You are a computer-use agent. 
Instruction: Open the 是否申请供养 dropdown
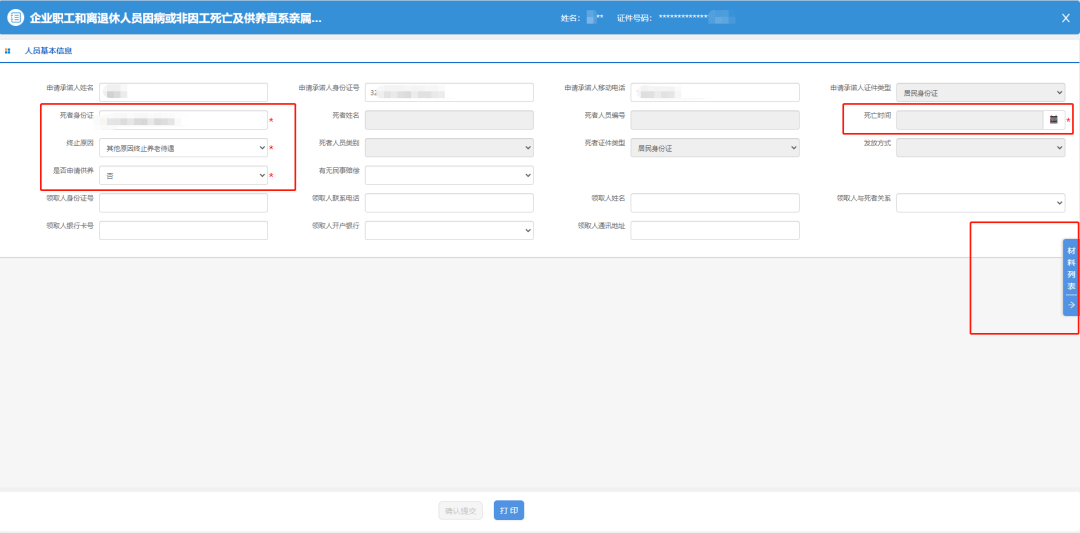[183, 176]
